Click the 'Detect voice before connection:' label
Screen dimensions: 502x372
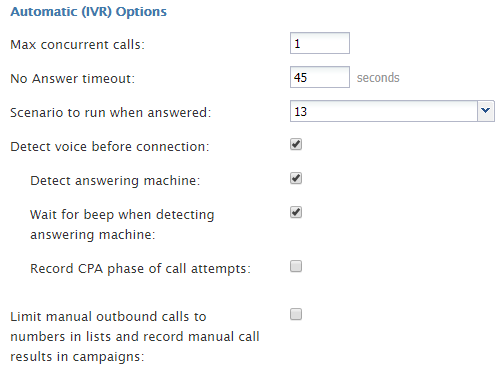[x=110, y=147]
